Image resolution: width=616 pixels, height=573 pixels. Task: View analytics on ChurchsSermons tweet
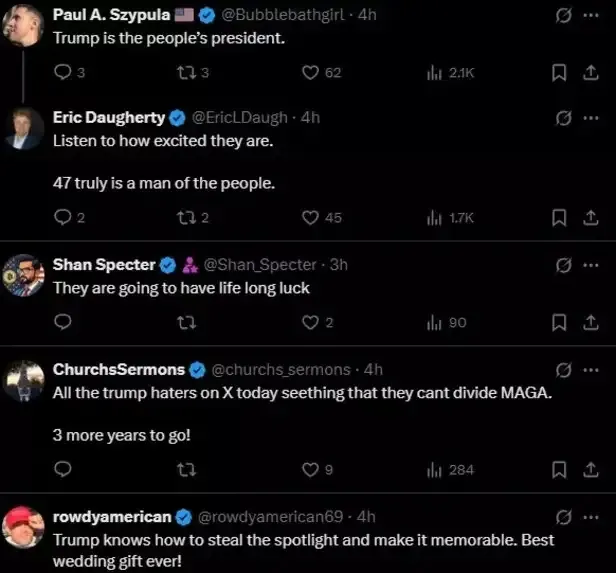click(436, 469)
